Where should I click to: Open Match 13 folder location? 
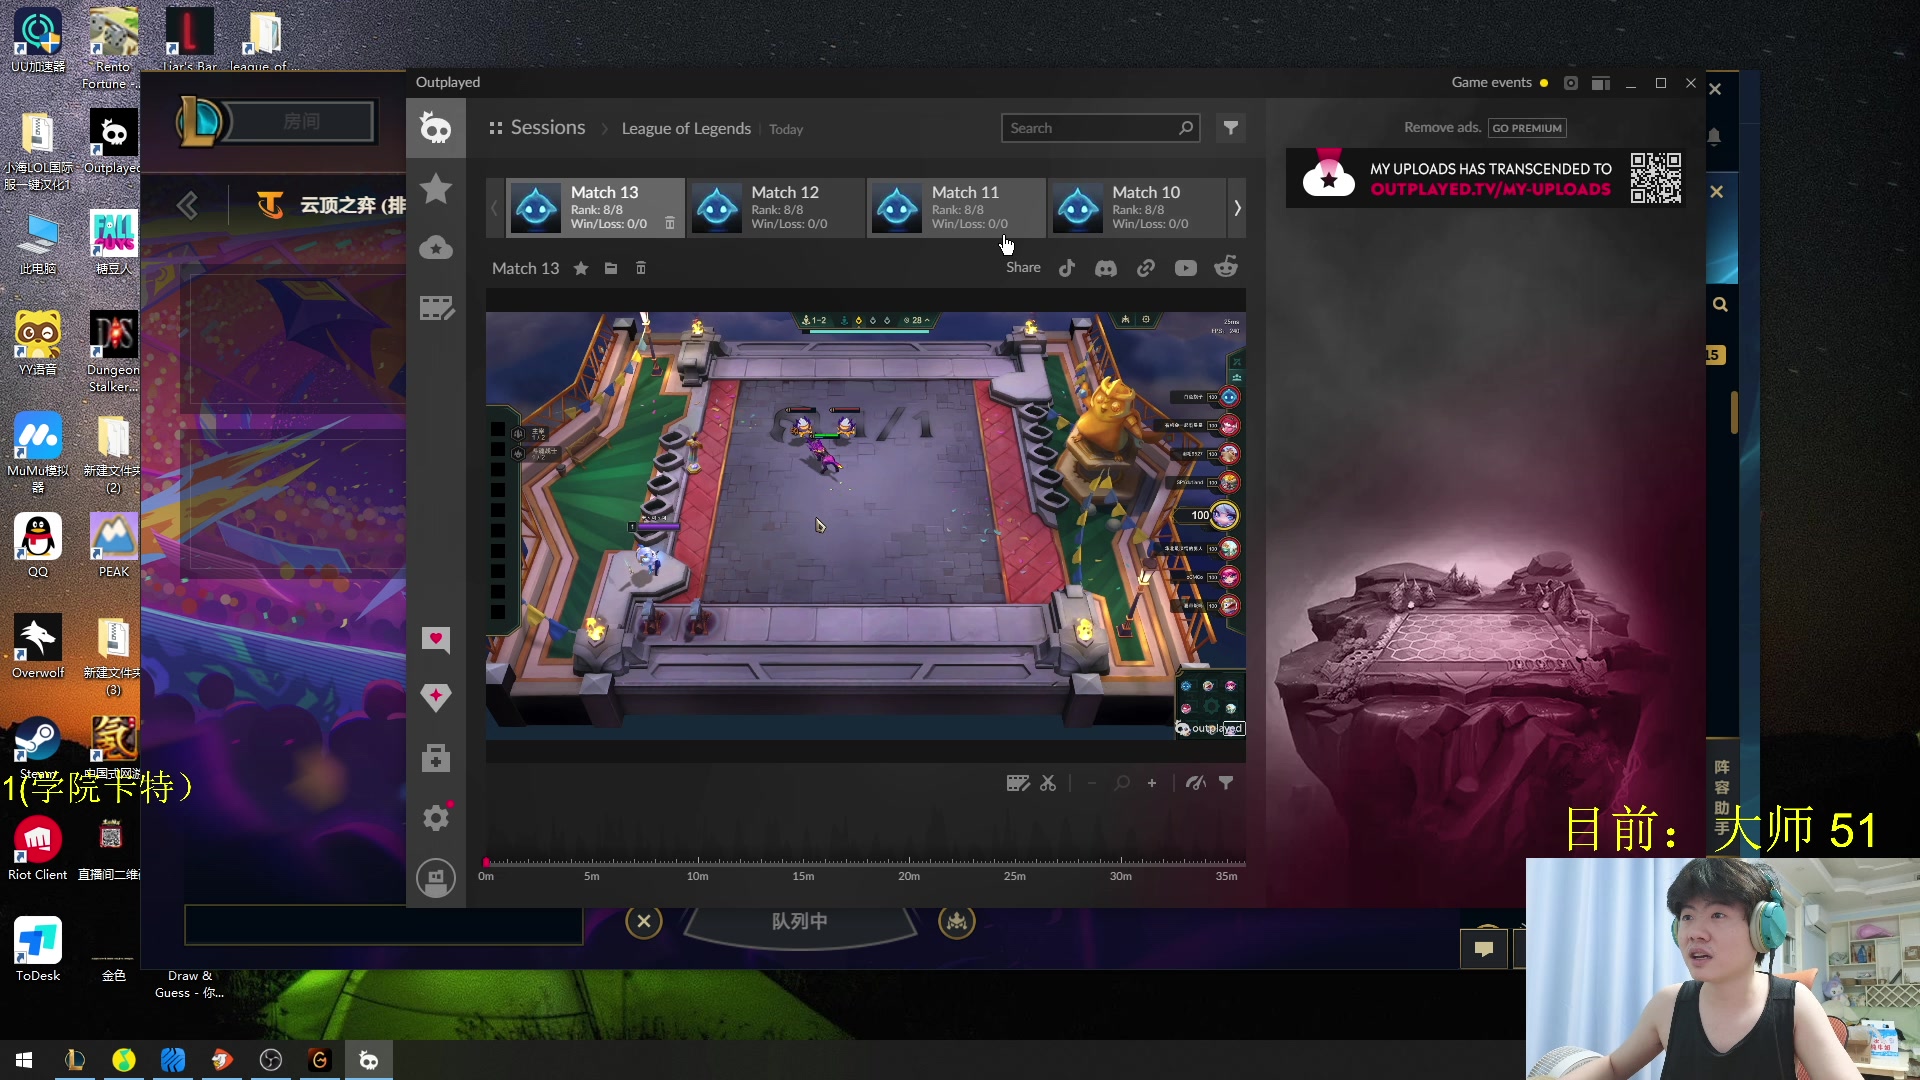coord(611,268)
